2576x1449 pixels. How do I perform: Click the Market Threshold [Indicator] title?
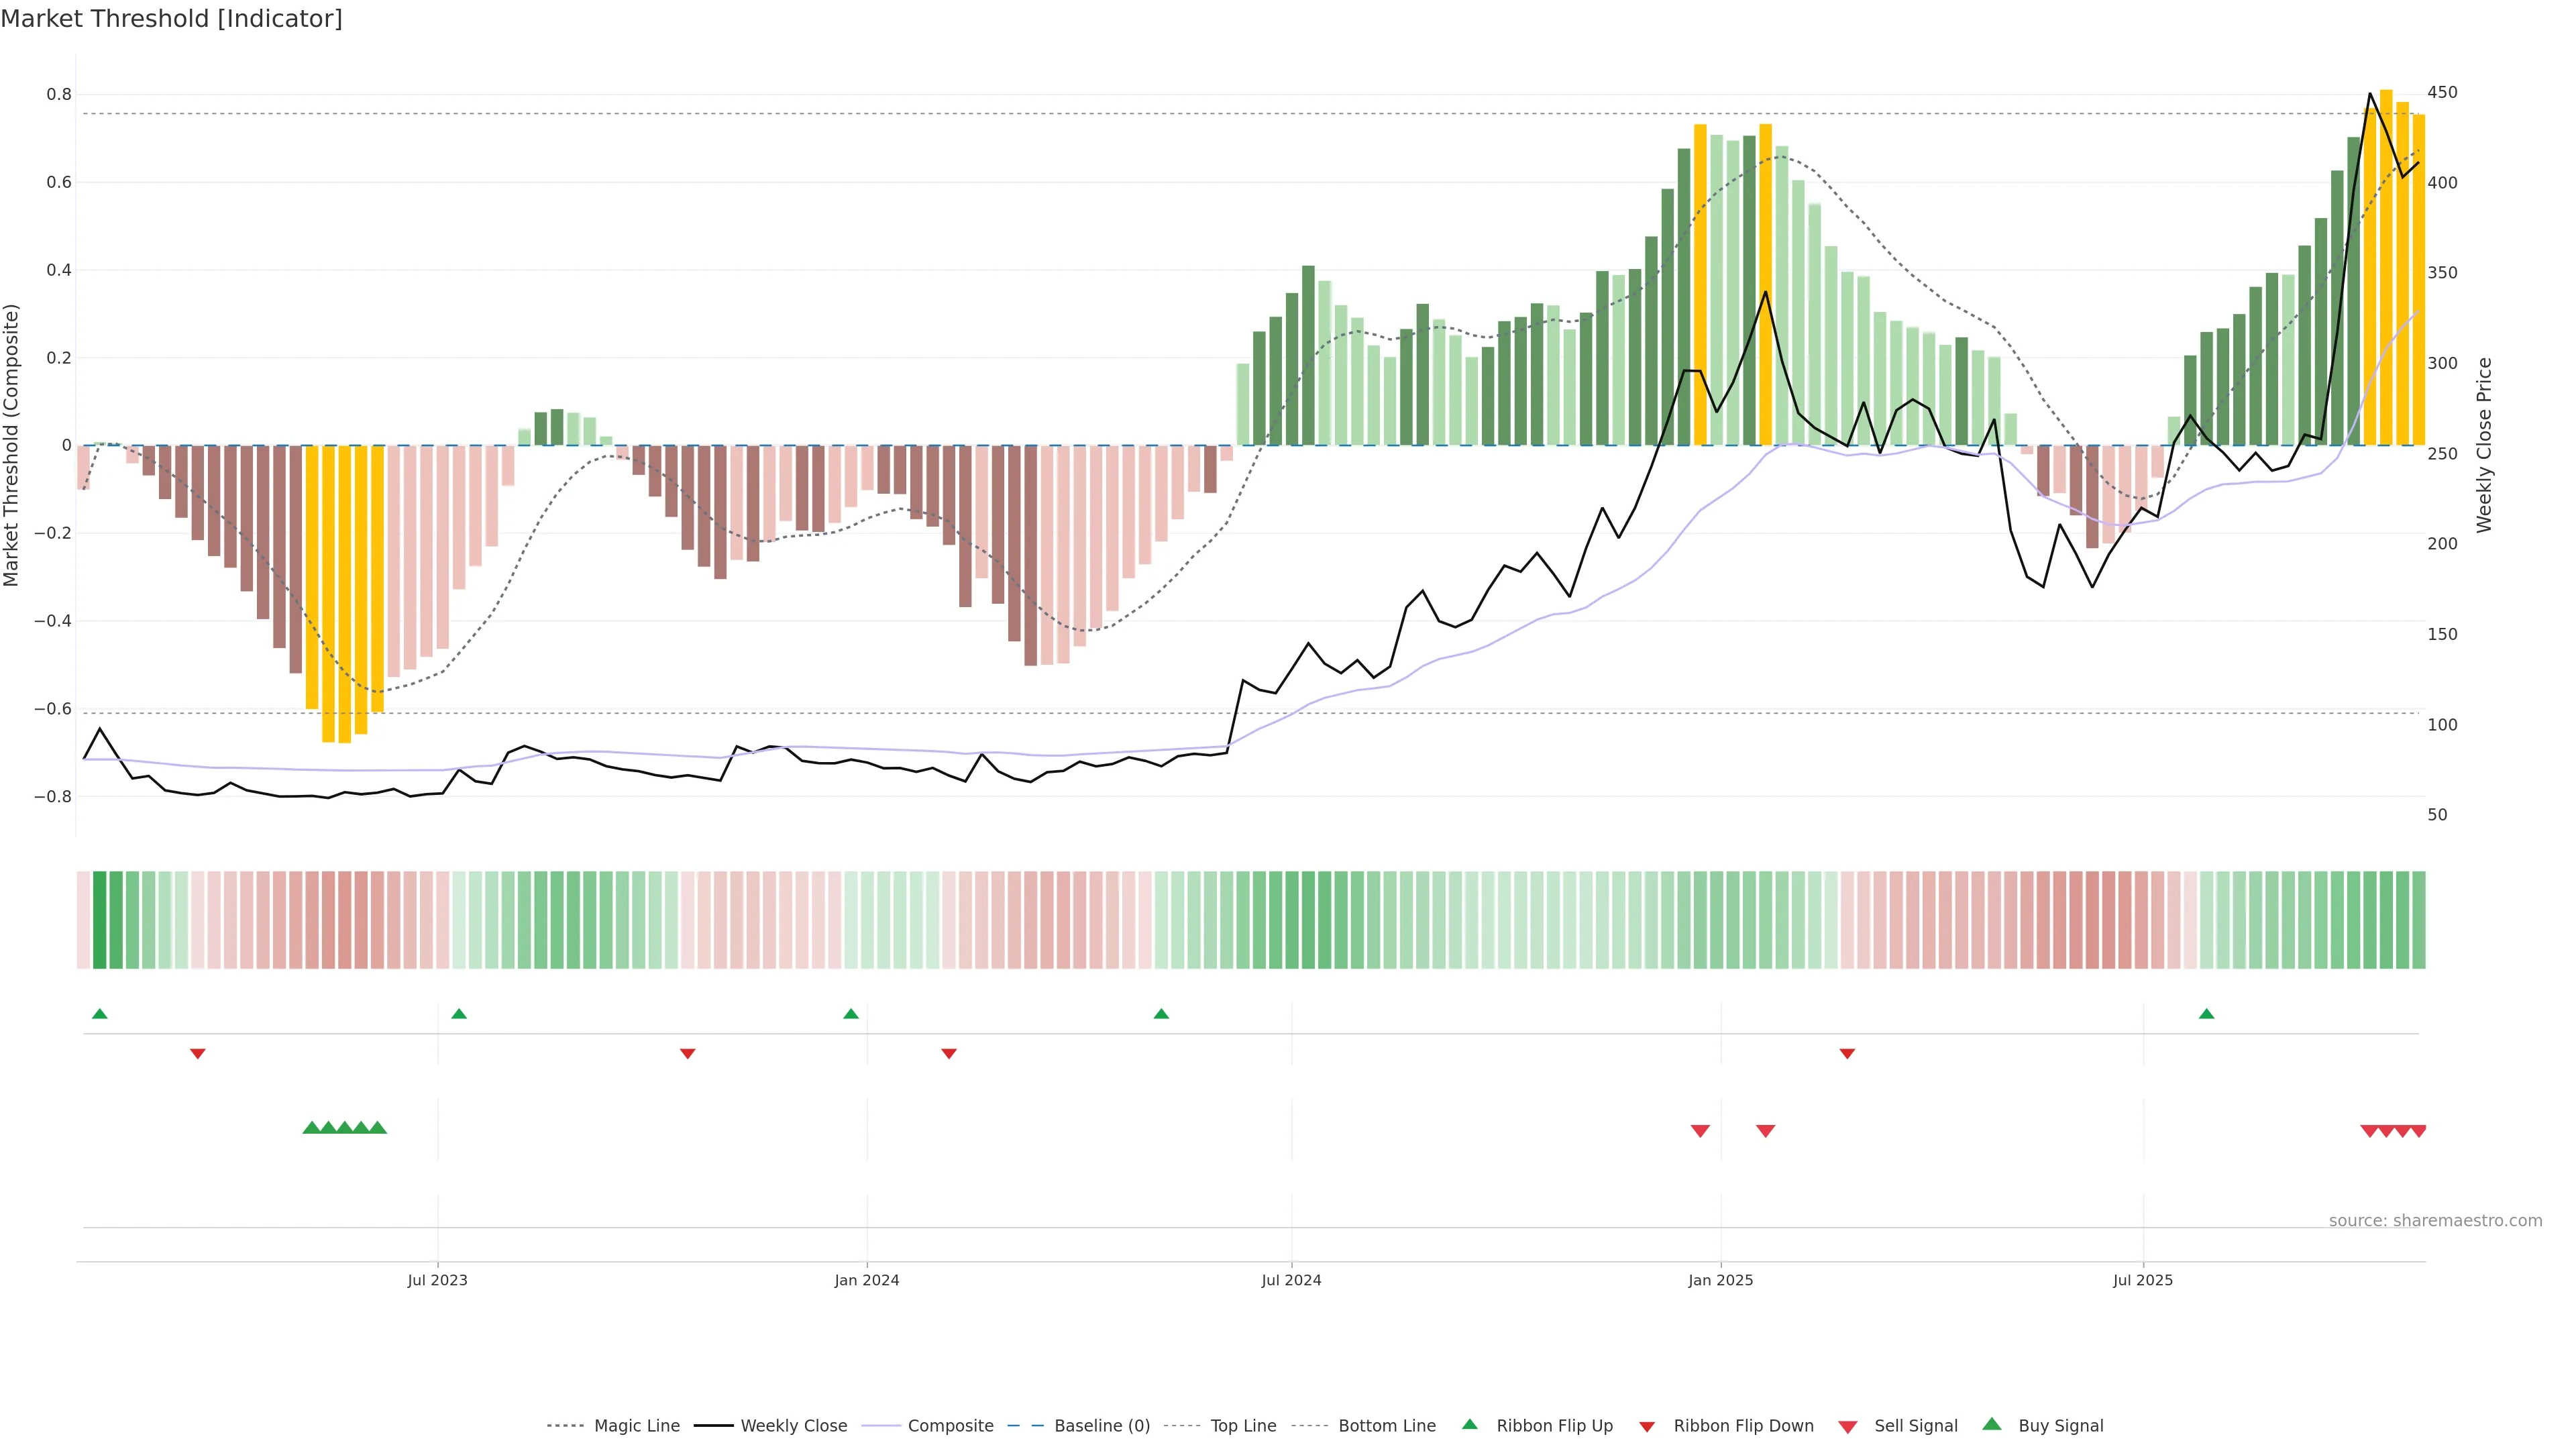pos(171,19)
